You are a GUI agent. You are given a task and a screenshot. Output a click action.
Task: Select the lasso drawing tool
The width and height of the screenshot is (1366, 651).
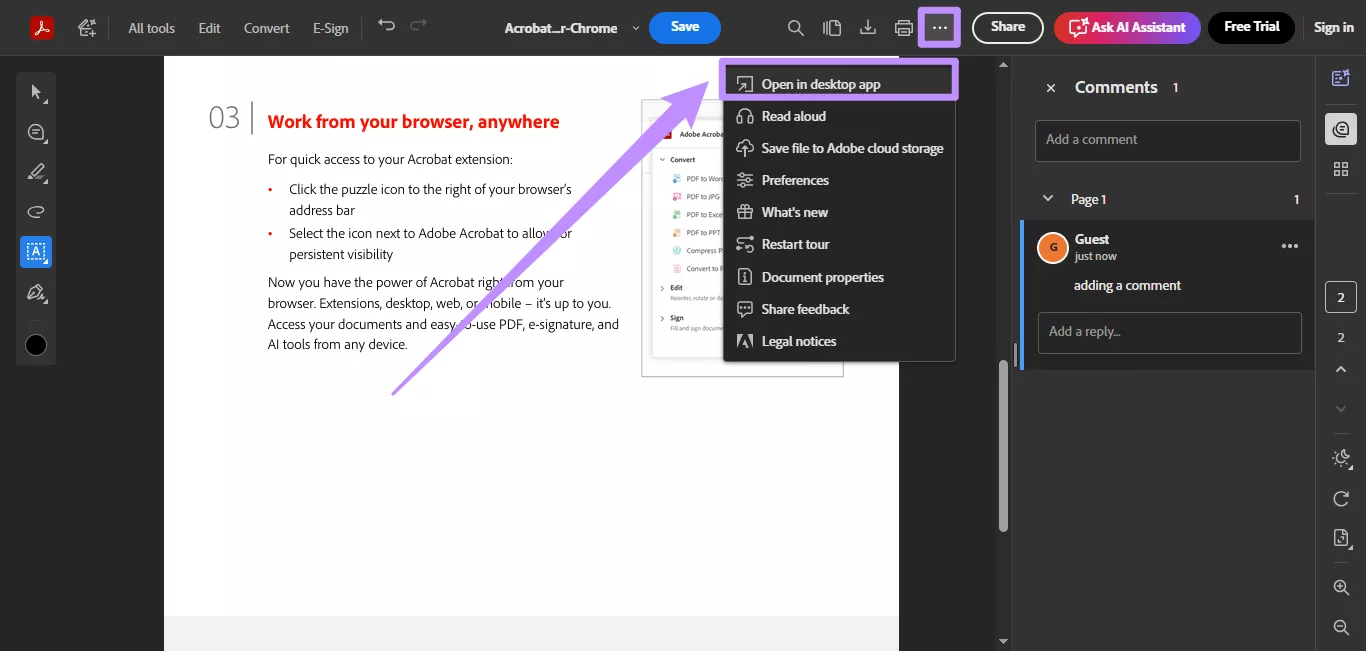[36, 211]
